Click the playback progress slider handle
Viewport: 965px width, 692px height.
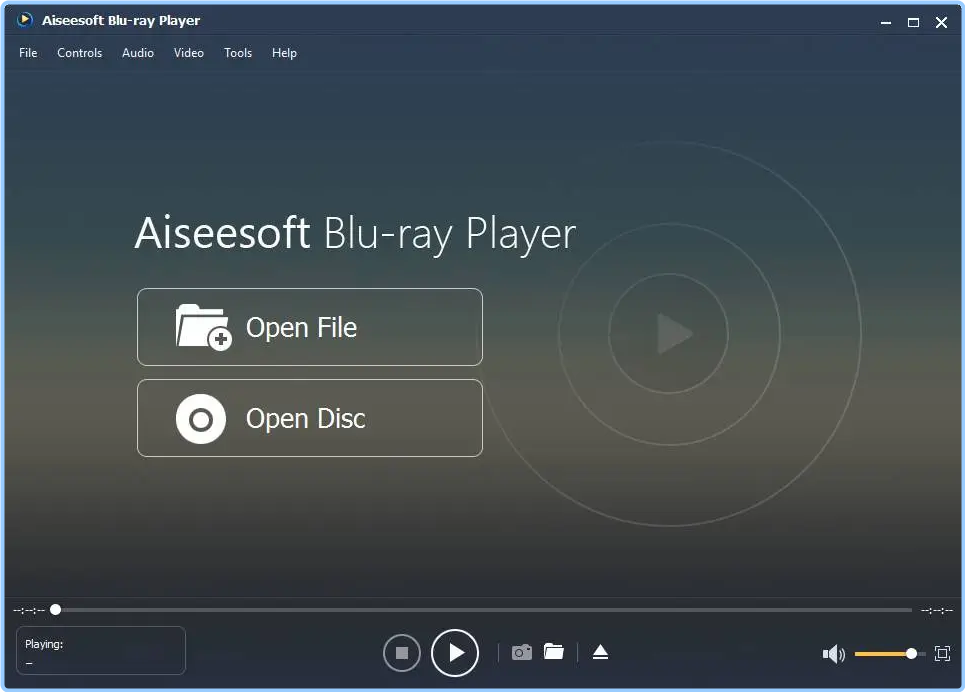coord(55,610)
